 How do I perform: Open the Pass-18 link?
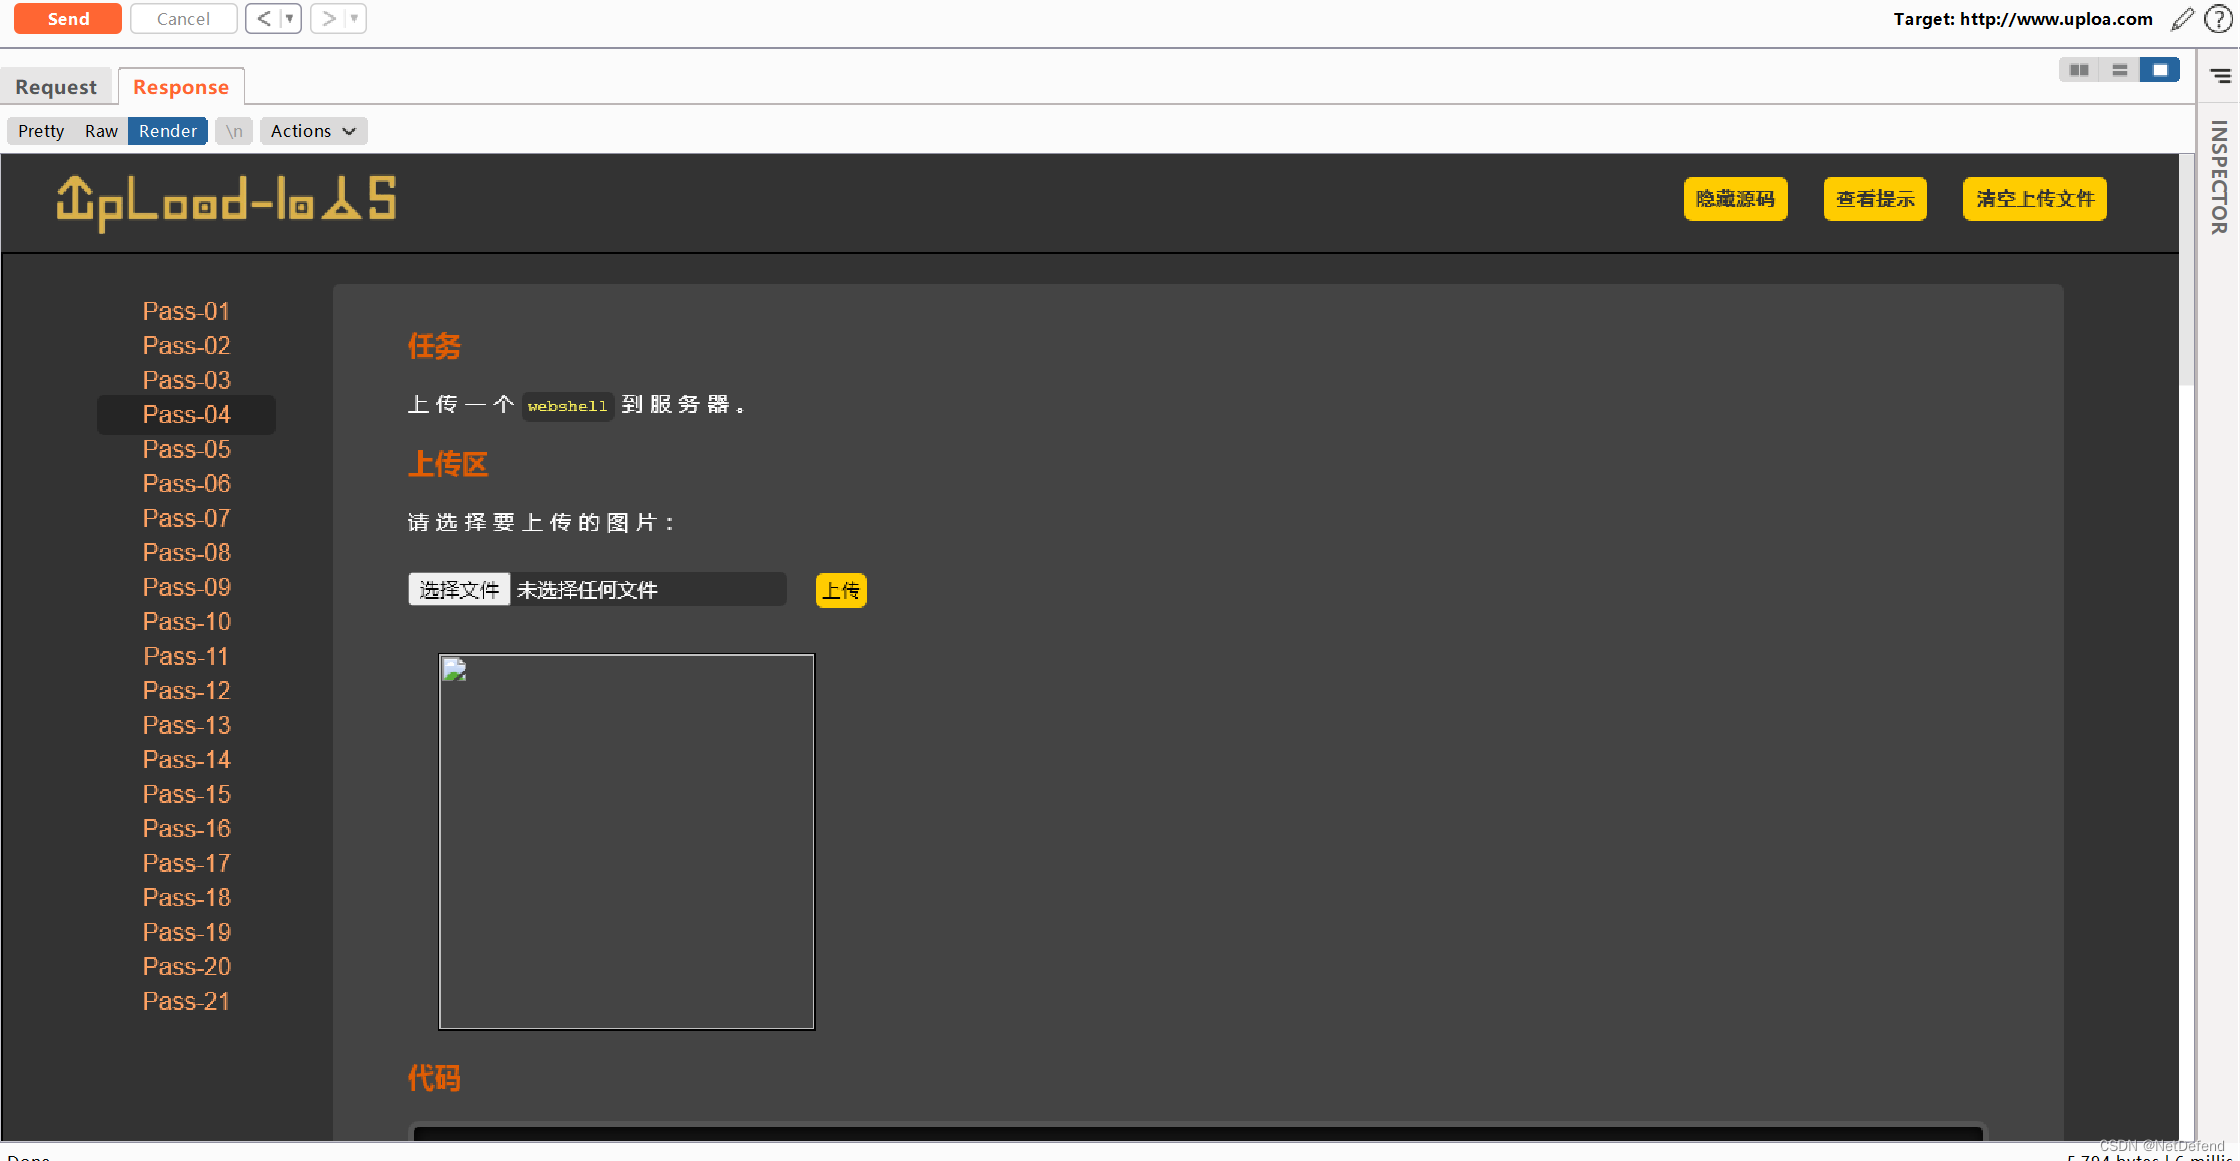186,897
